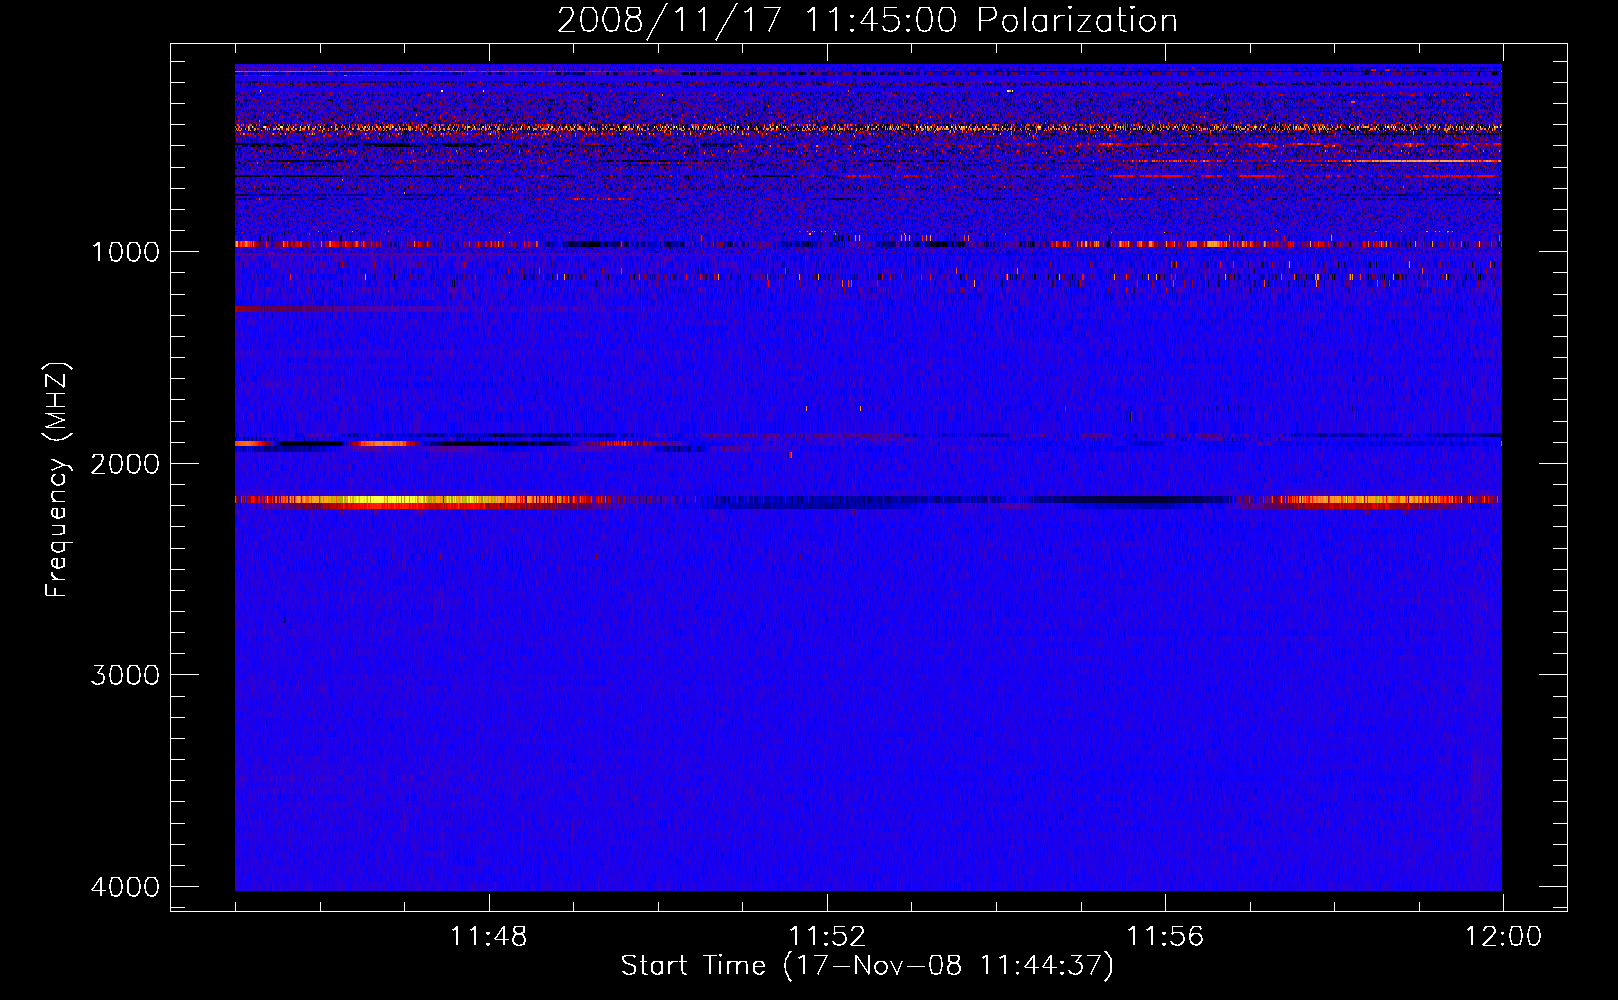This screenshot has height=1000, width=1618.
Task: Click the 12:00 time tick label
Action: pyautogui.click(x=1503, y=937)
